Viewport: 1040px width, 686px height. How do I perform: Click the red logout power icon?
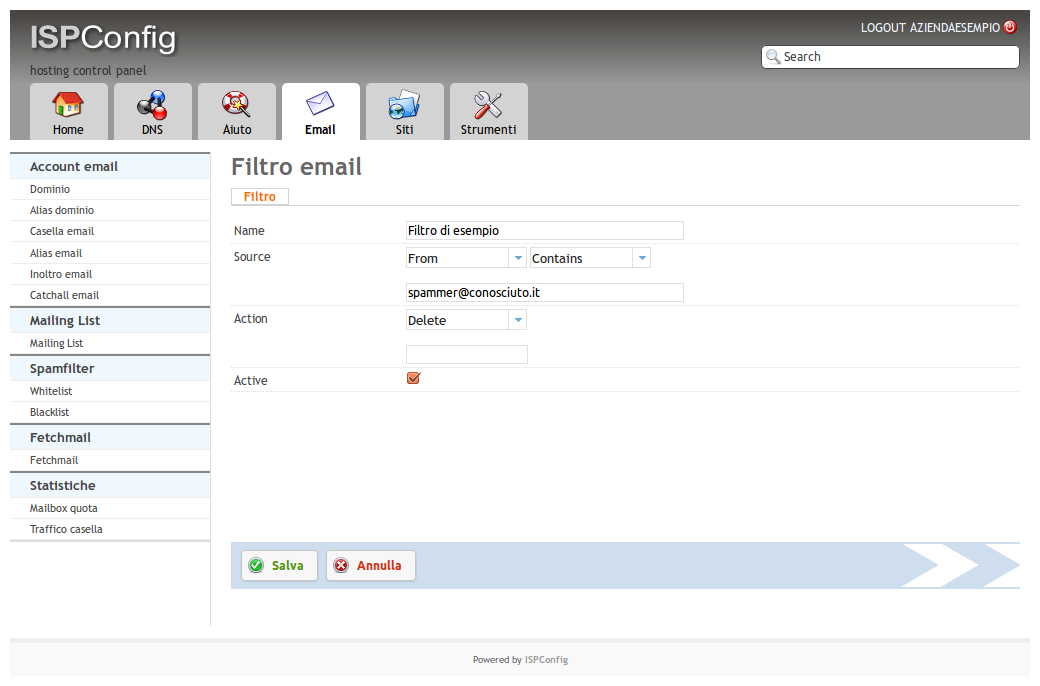1010,27
